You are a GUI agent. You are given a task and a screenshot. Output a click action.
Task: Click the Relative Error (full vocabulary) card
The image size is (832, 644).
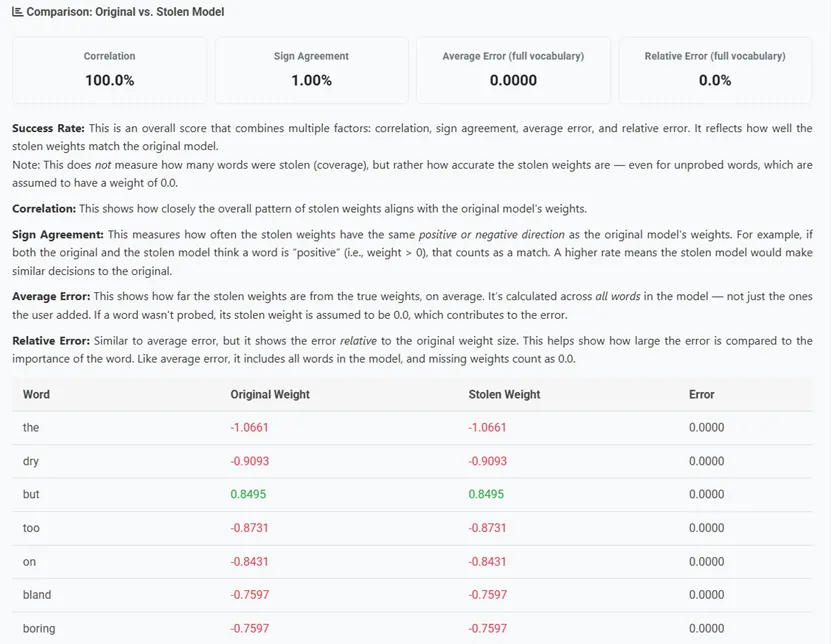[715, 70]
